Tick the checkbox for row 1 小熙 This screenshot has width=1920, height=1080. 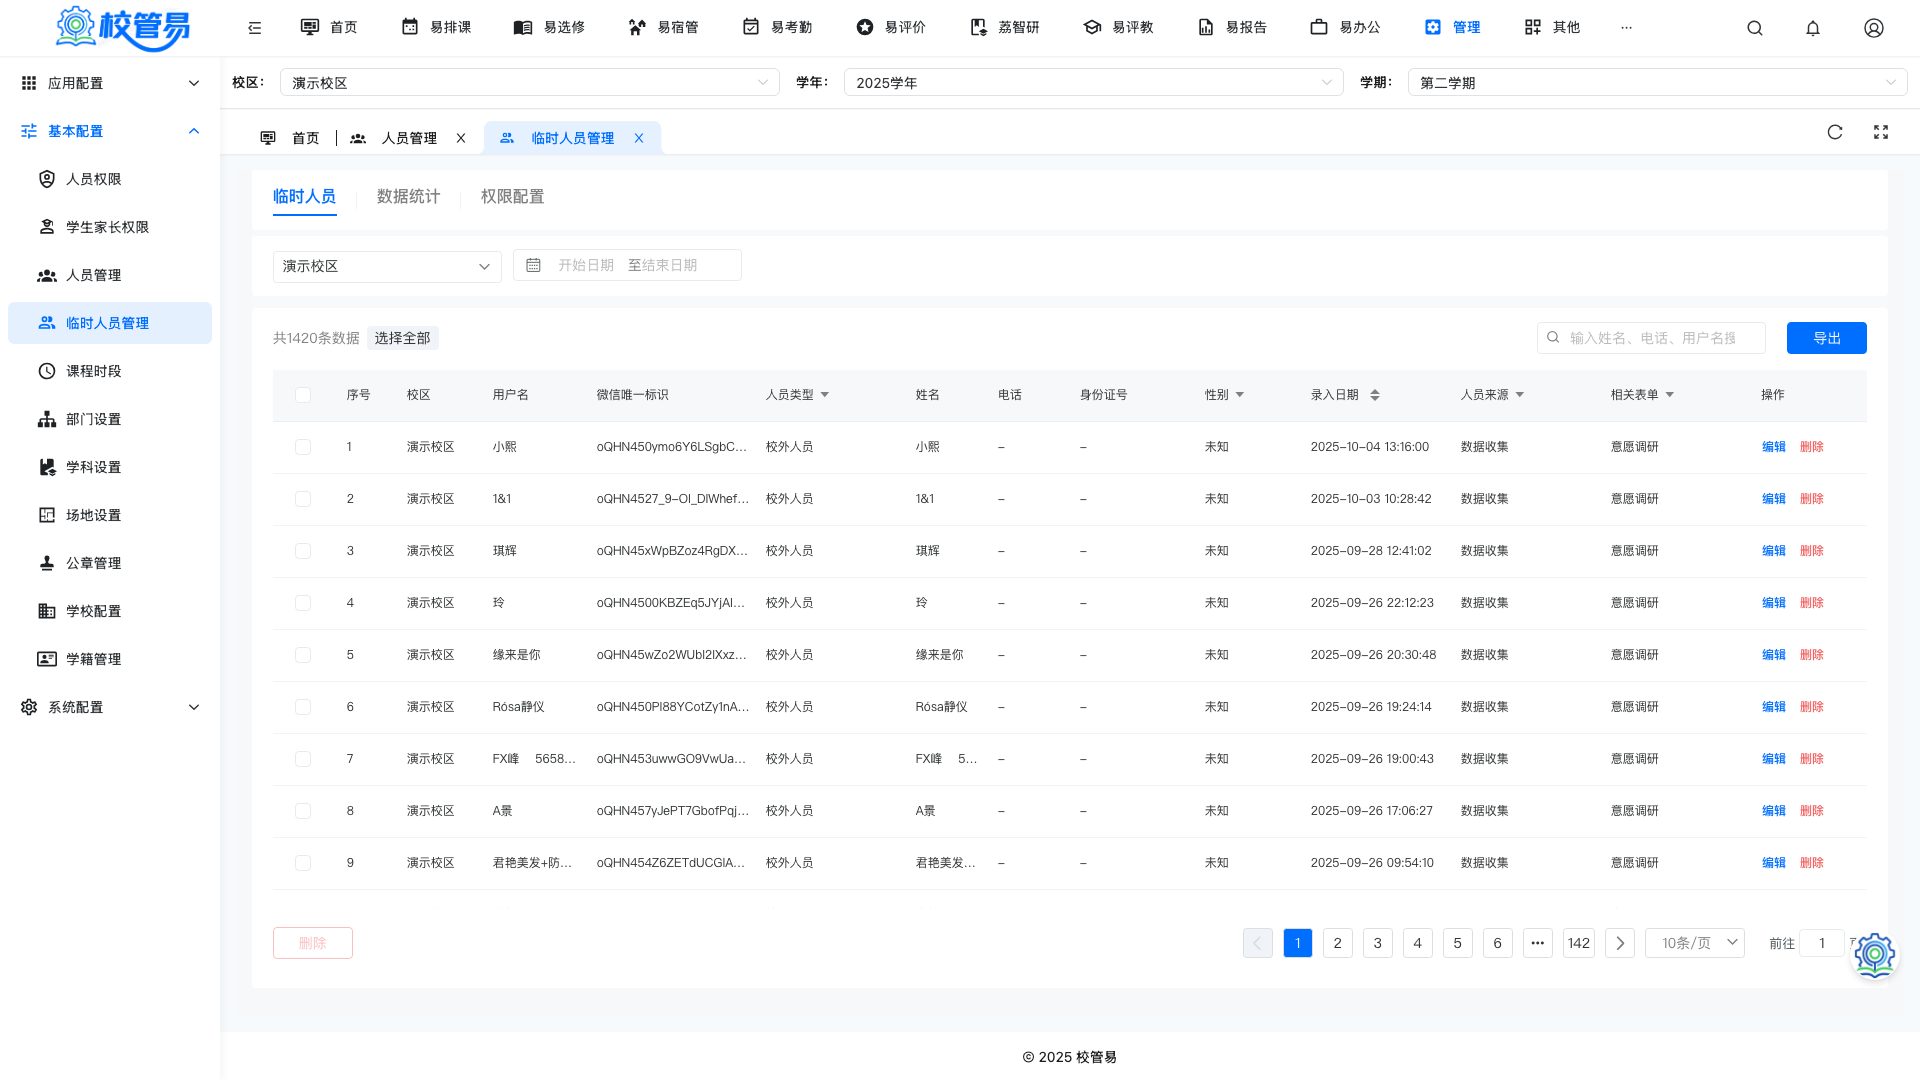[303, 447]
